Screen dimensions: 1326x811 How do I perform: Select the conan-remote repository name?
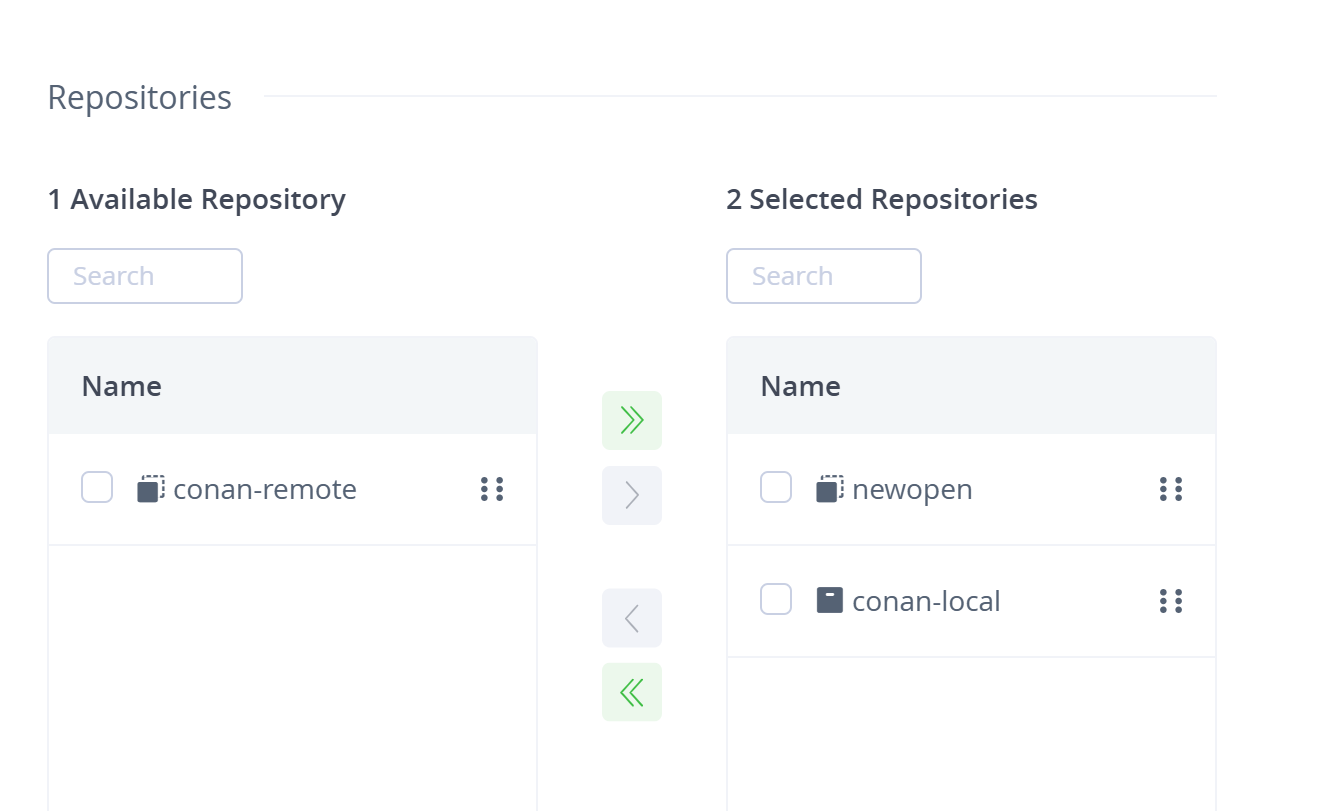click(x=265, y=489)
